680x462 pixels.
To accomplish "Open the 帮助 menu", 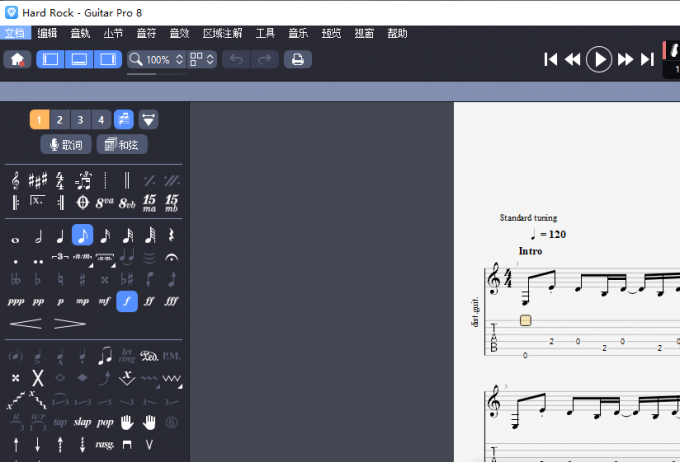I will 397,33.
